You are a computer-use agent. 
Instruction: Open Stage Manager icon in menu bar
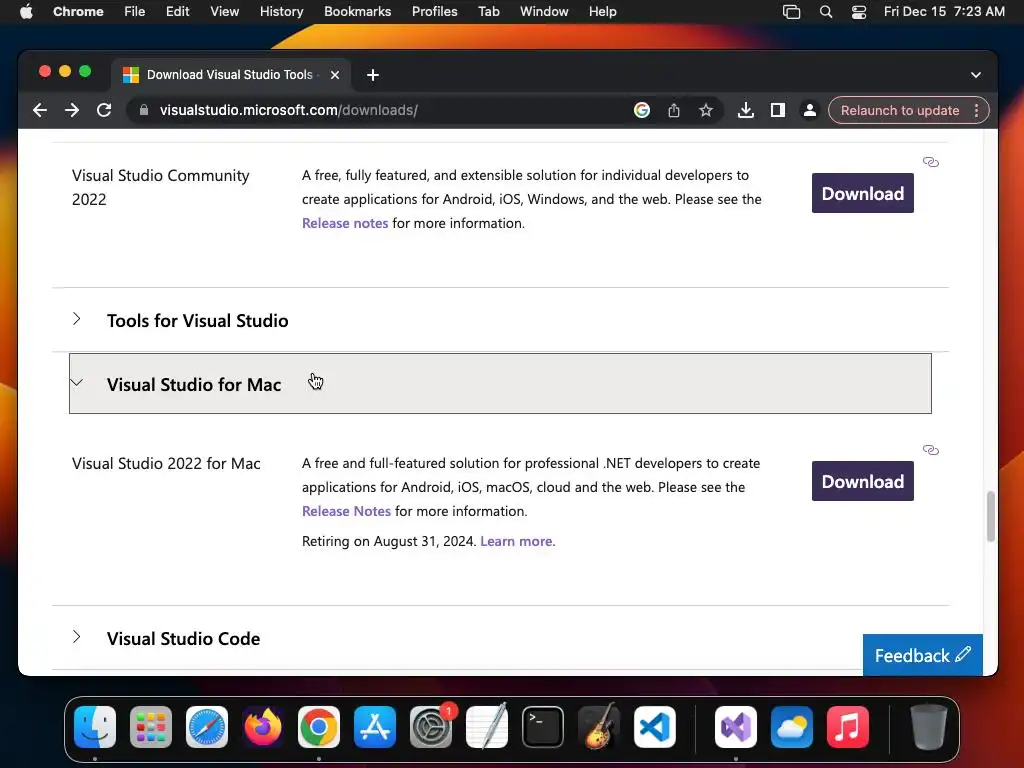[792, 12]
